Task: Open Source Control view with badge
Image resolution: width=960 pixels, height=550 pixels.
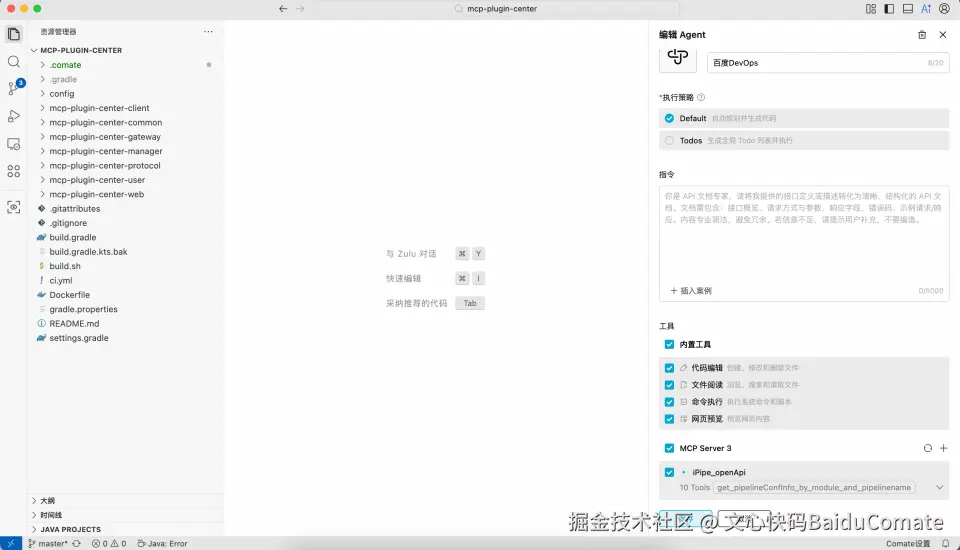Action: (x=13, y=88)
